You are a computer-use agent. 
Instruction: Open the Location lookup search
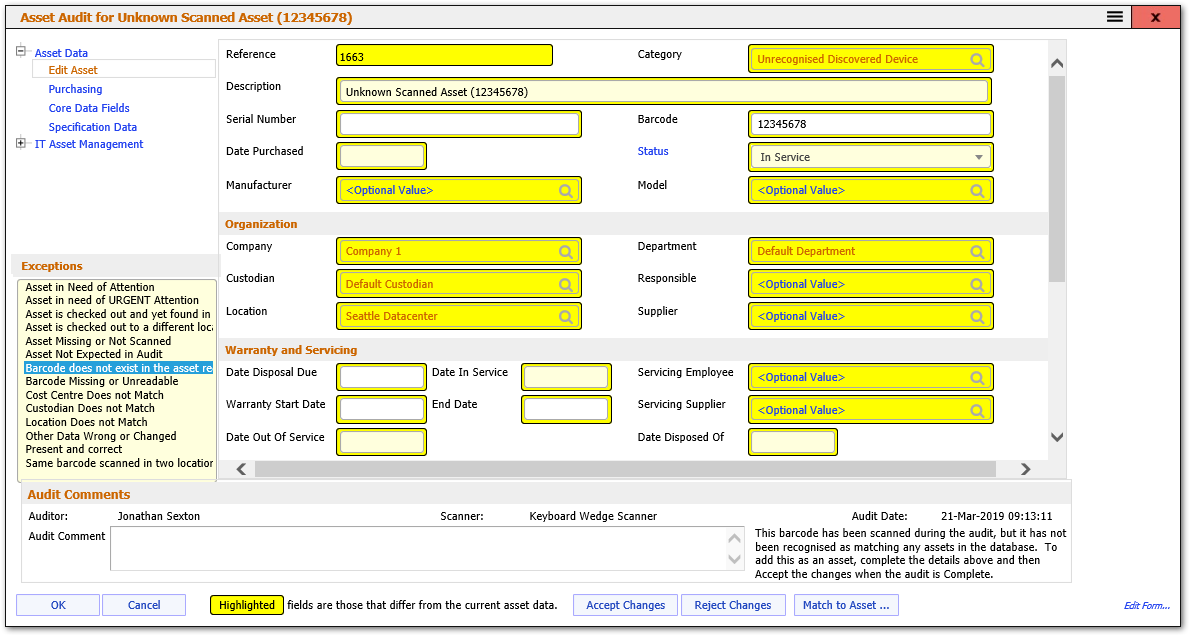coord(566,316)
